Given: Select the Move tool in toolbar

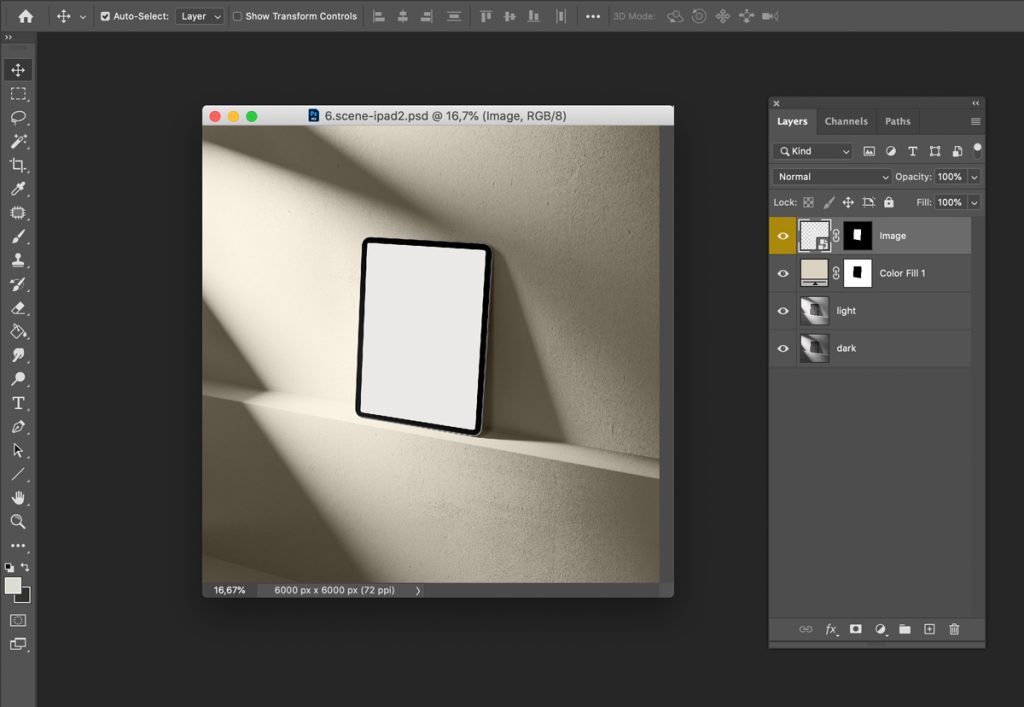Looking at the screenshot, I should [x=18, y=70].
